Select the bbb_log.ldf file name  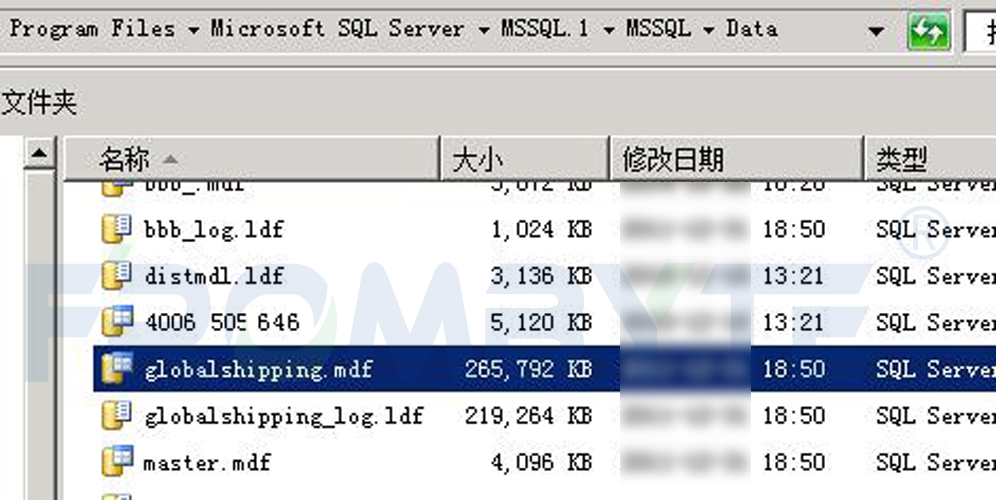(214, 229)
